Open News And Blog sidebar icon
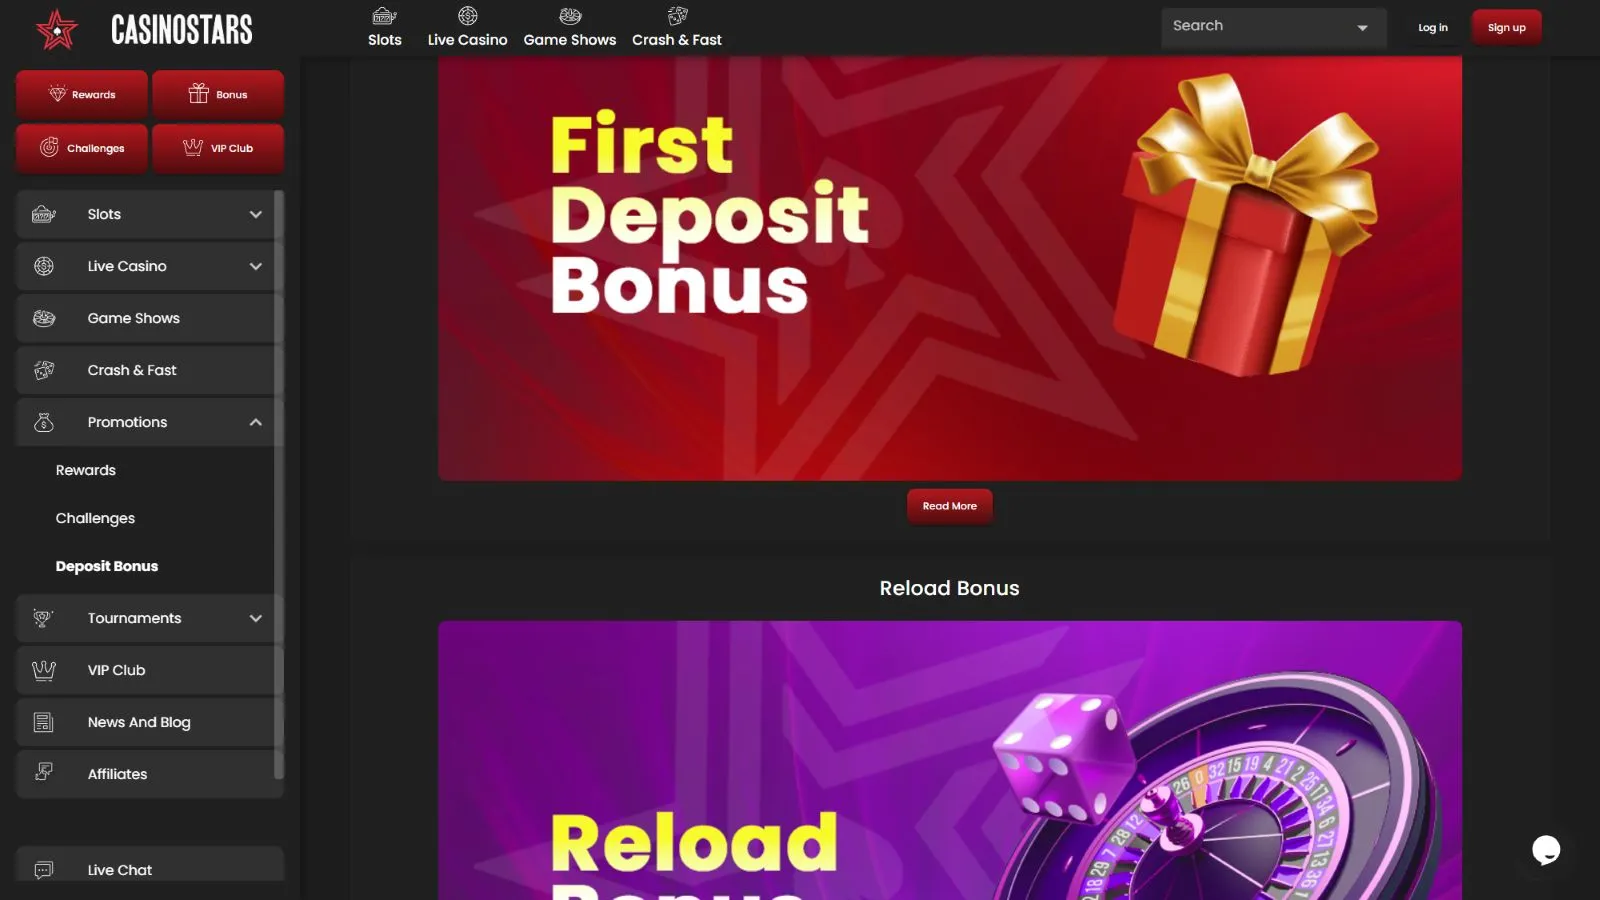1600x900 pixels. pyautogui.click(x=44, y=722)
